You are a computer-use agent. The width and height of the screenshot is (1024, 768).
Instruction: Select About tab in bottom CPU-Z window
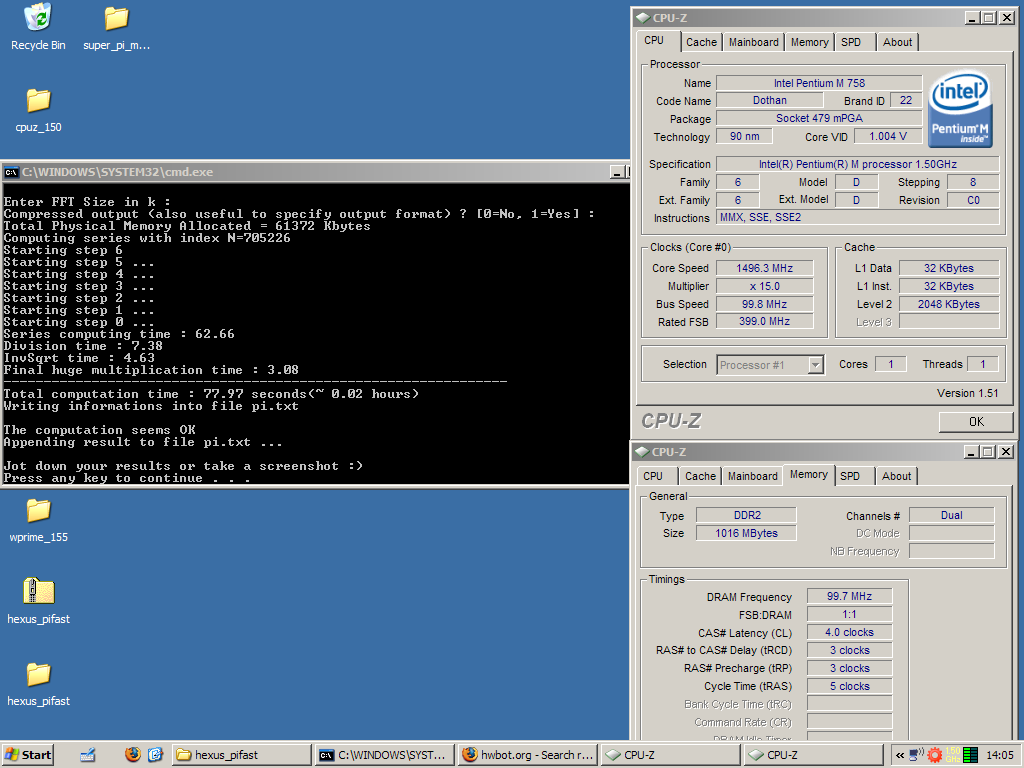tap(896, 477)
